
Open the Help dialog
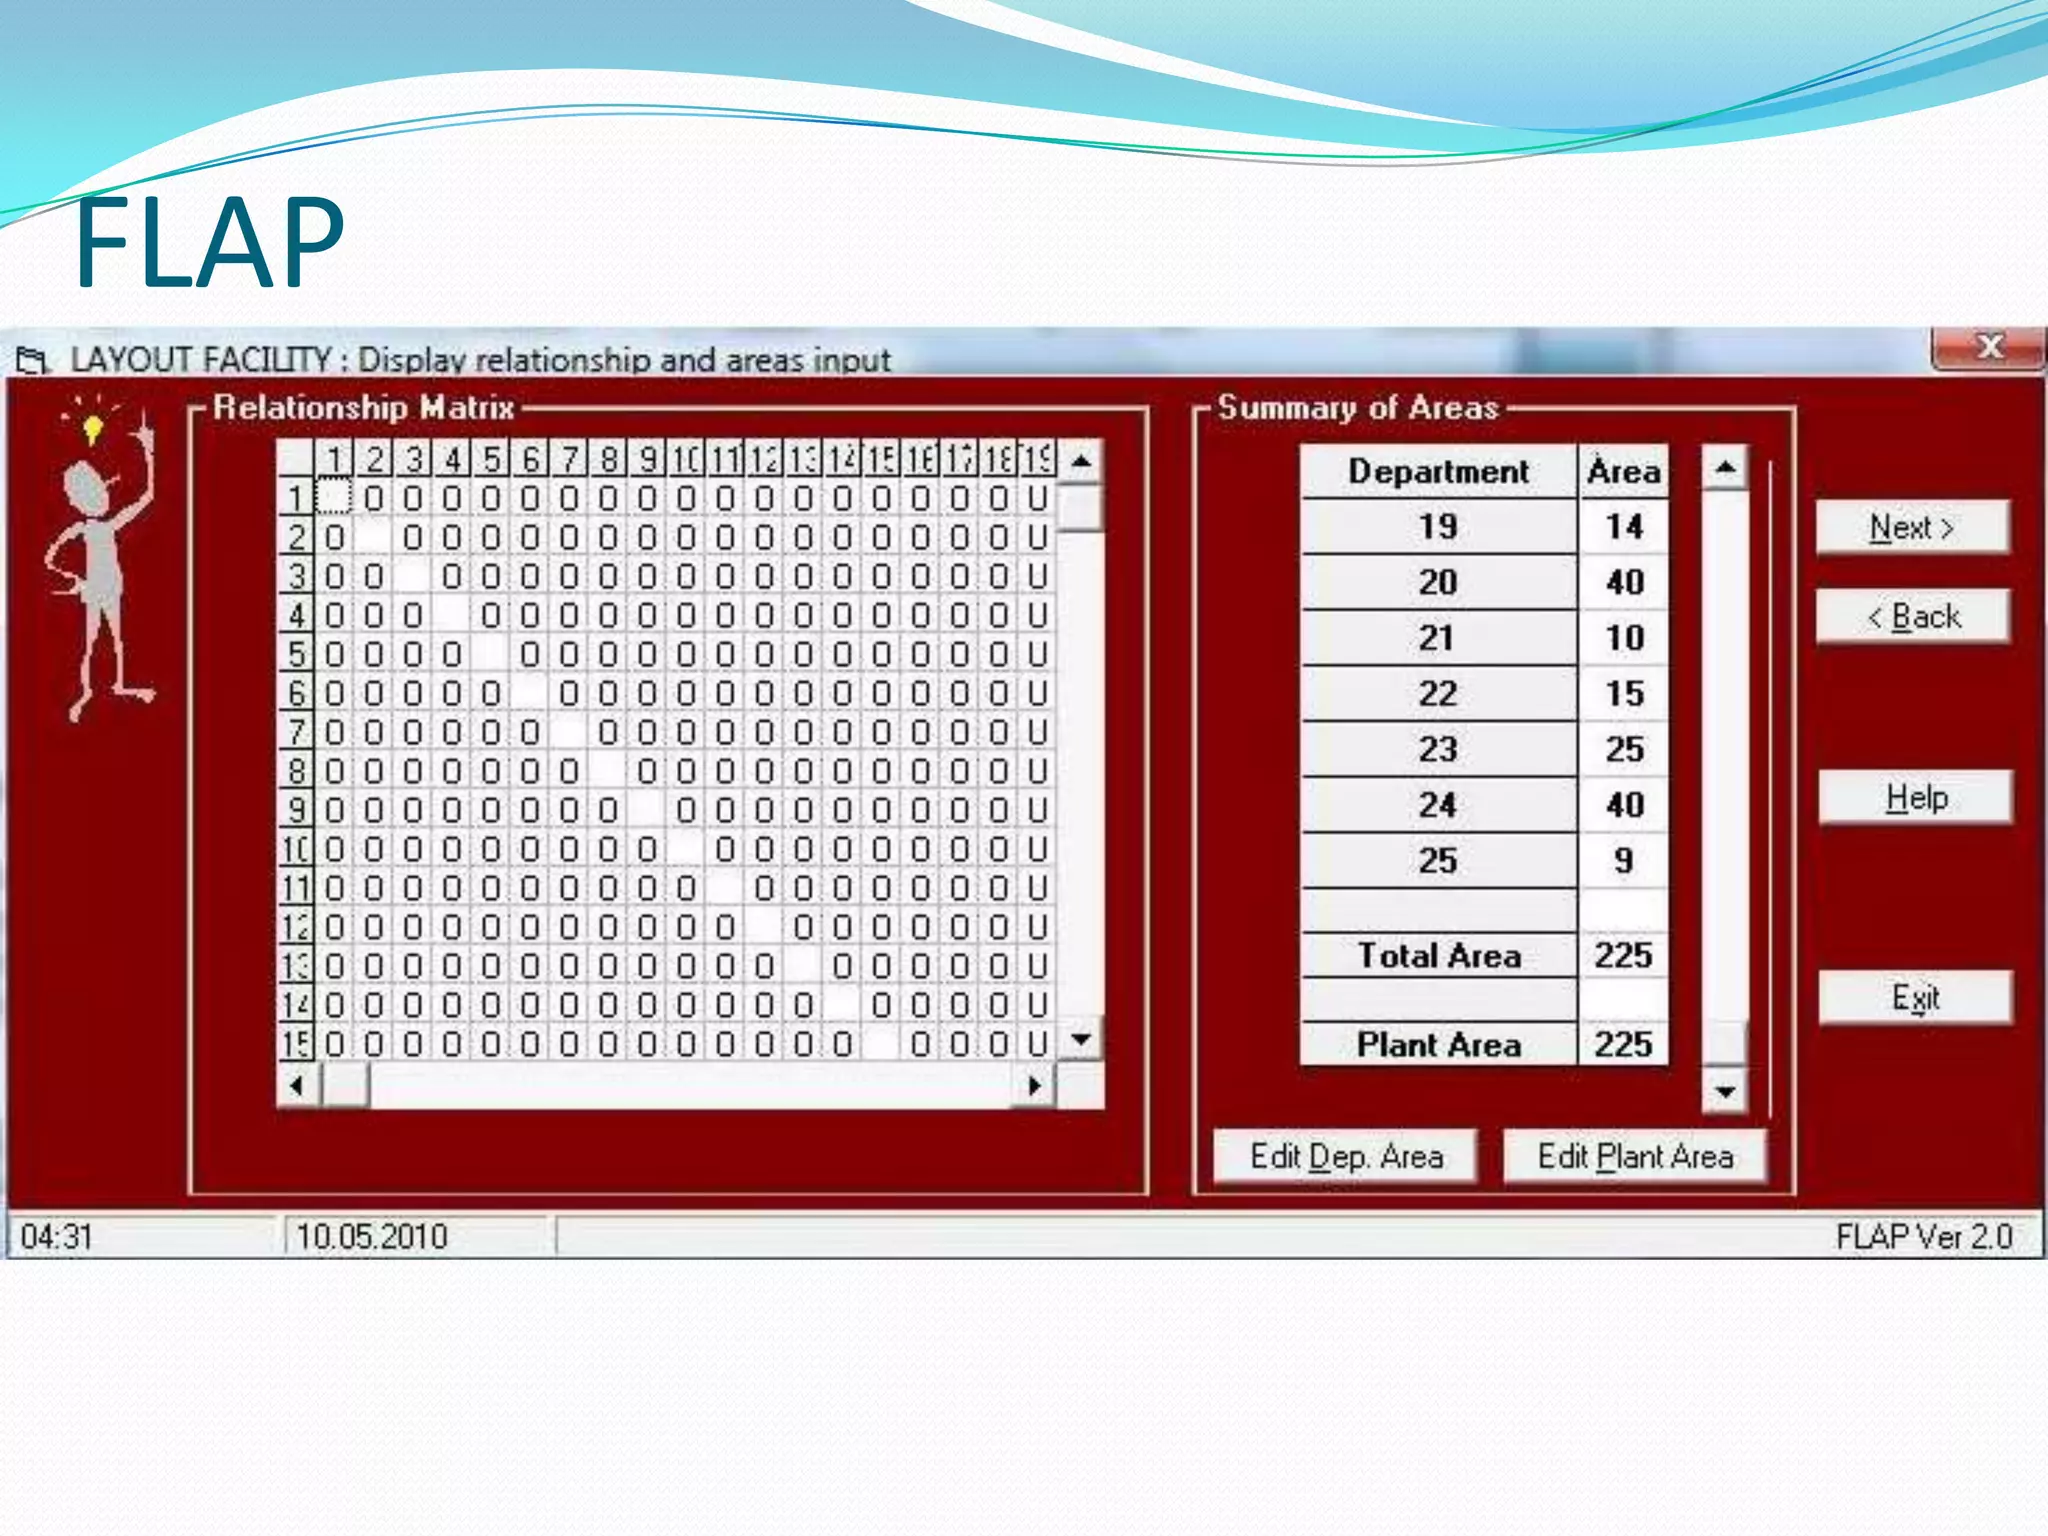coord(1915,797)
